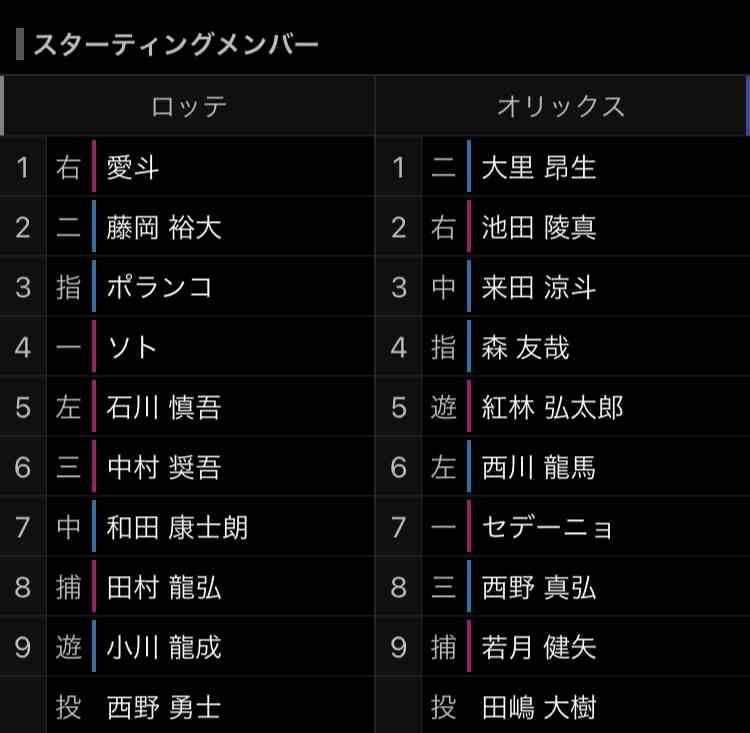The width and height of the screenshot is (750, 733).
Task: Click the スターティングメンバー section heading
Action: coord(176,44)
